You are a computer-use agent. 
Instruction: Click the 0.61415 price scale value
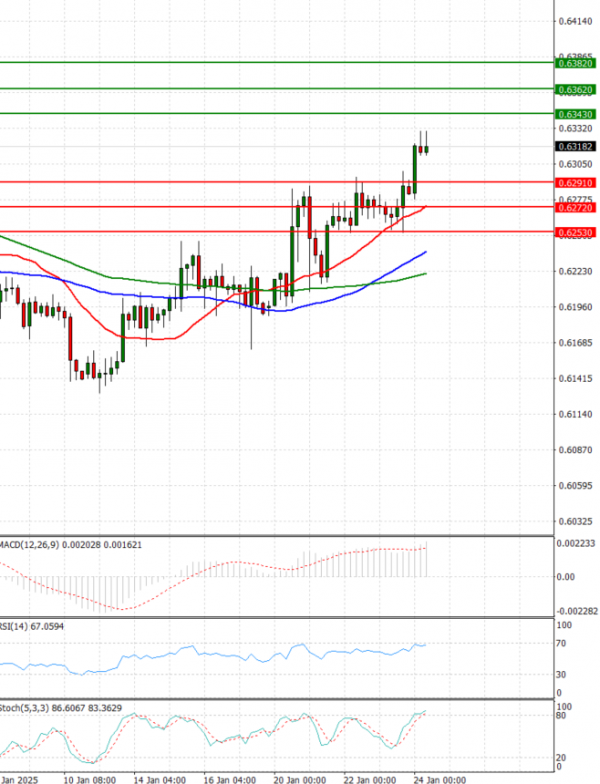coord(575,378)
